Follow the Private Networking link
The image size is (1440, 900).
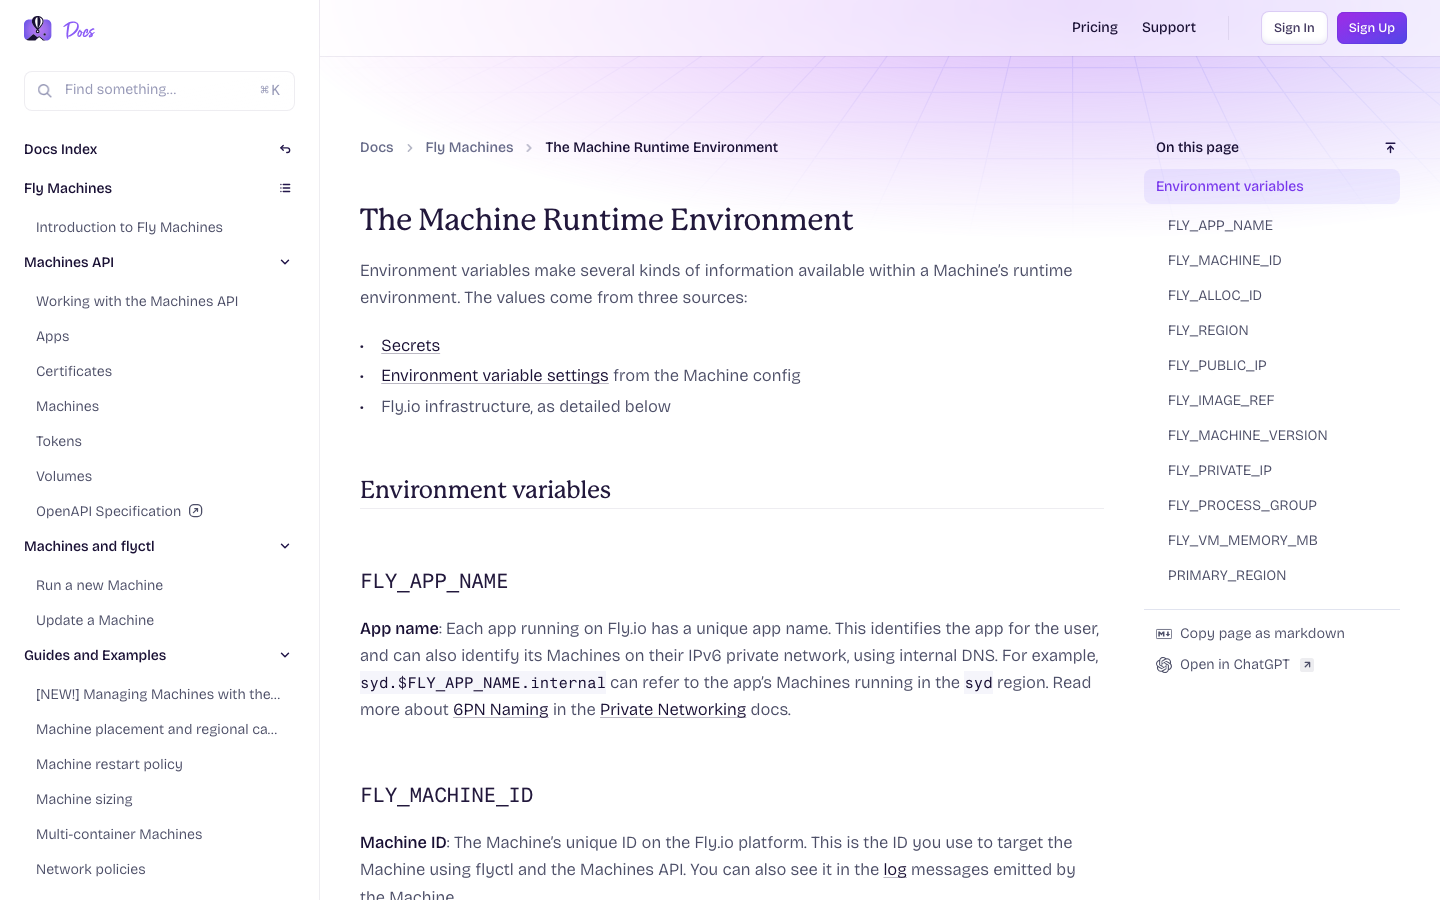coord(673,709)
